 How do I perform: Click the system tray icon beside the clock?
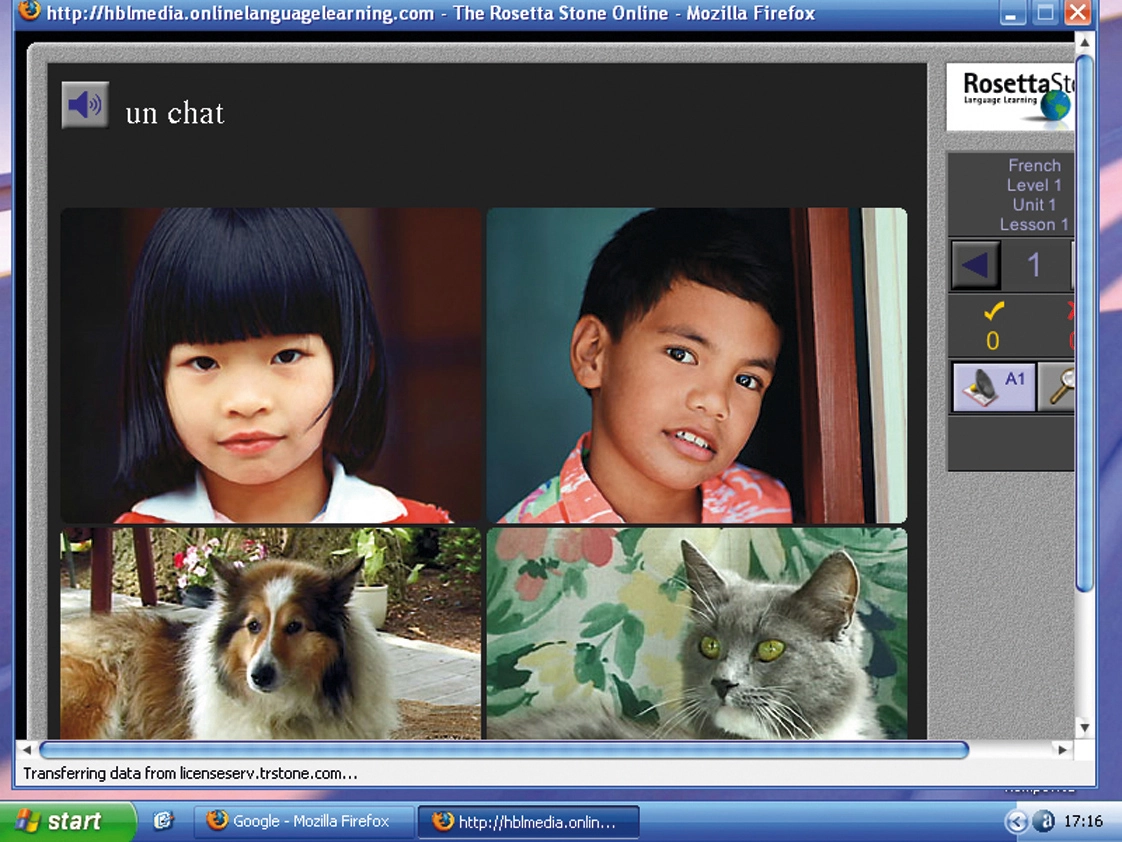click(x=1044, y=821)
